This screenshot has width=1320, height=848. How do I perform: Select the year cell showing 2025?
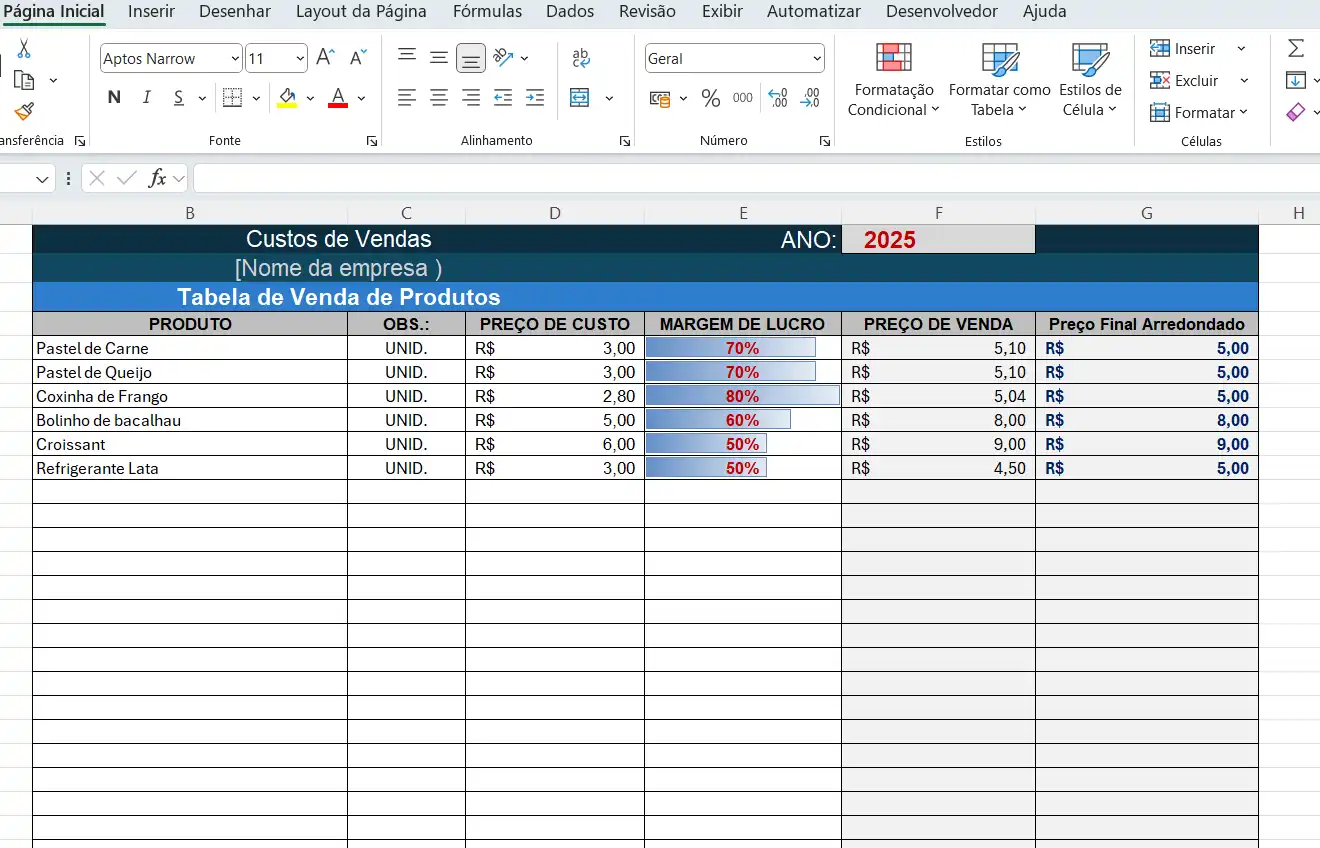[x=937, y=240]
